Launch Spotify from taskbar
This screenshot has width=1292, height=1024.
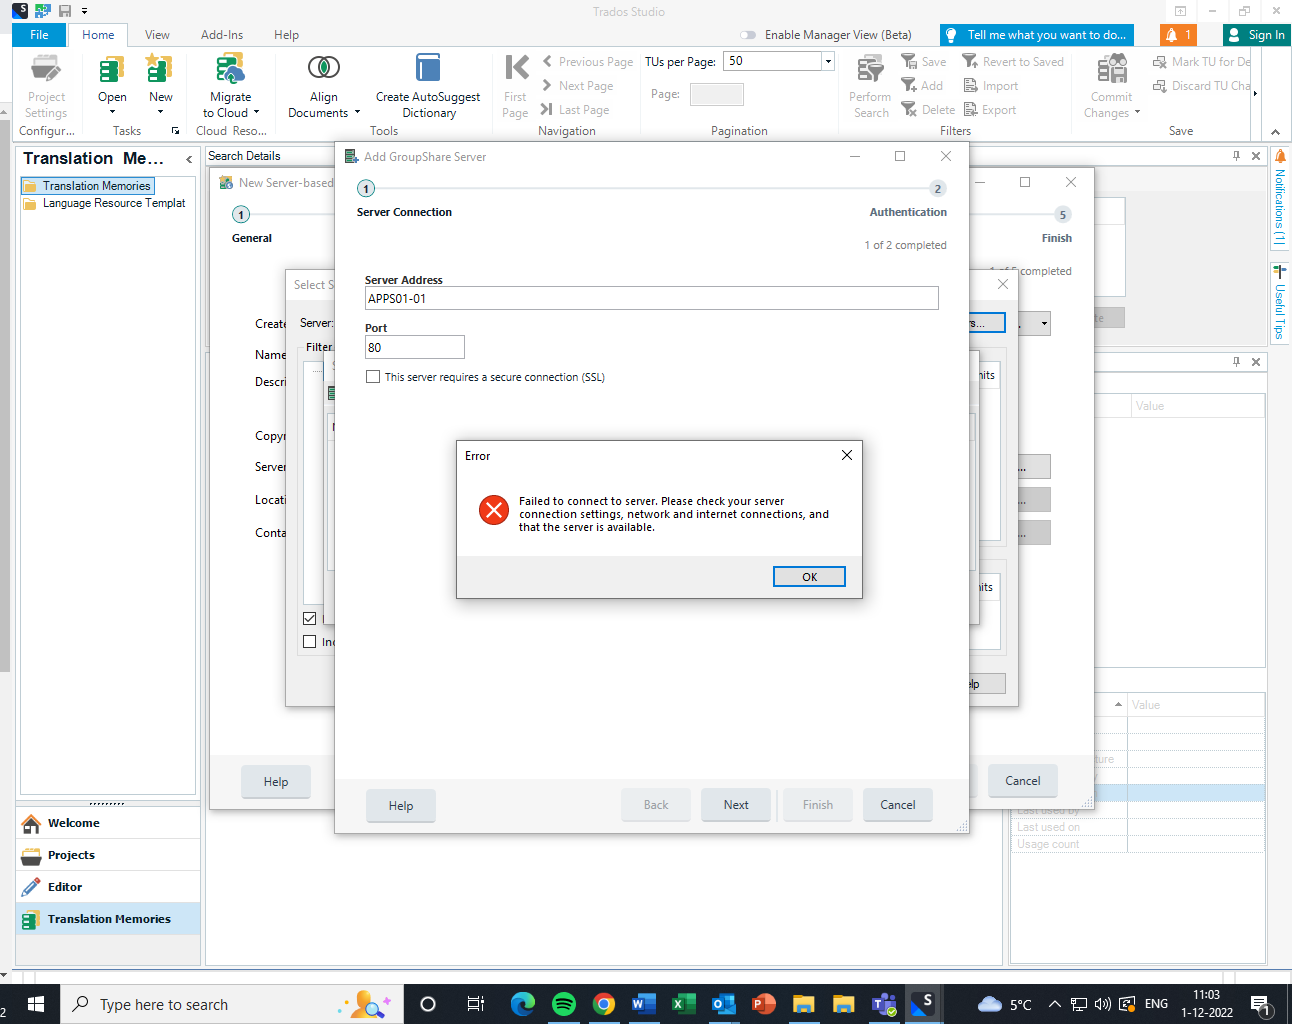point(564,1004)
